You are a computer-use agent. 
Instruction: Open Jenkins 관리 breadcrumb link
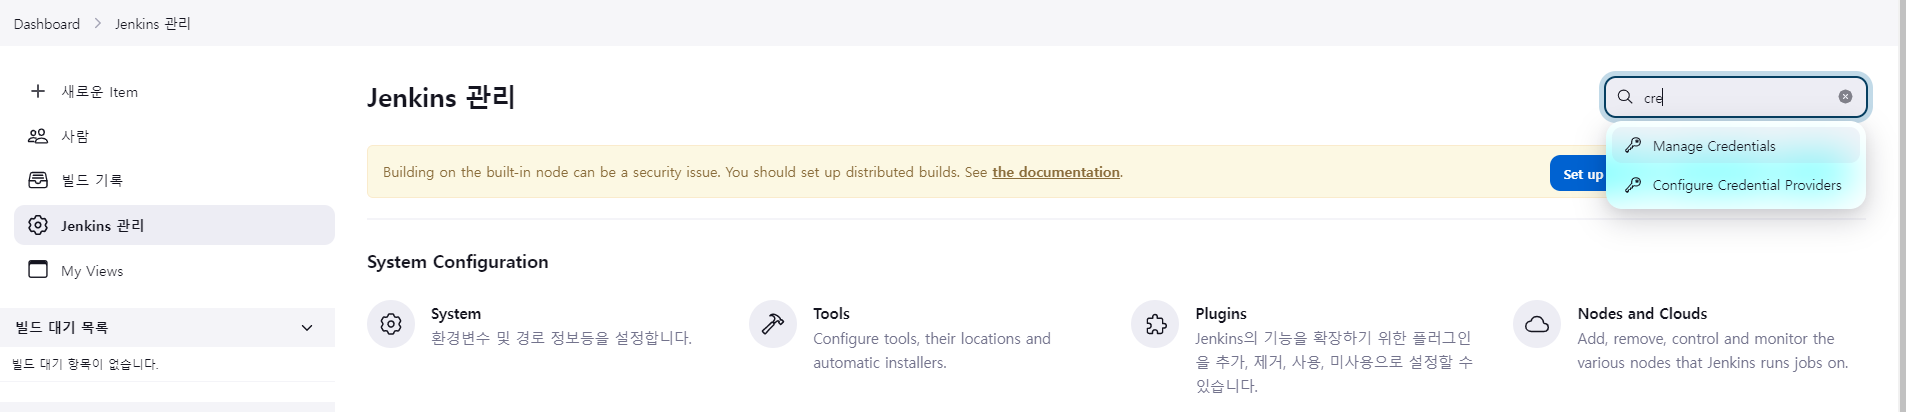[153, 23]
